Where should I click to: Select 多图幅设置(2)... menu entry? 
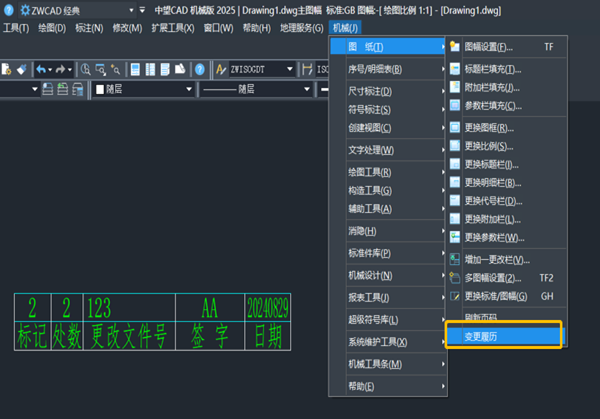click(507, 278)
